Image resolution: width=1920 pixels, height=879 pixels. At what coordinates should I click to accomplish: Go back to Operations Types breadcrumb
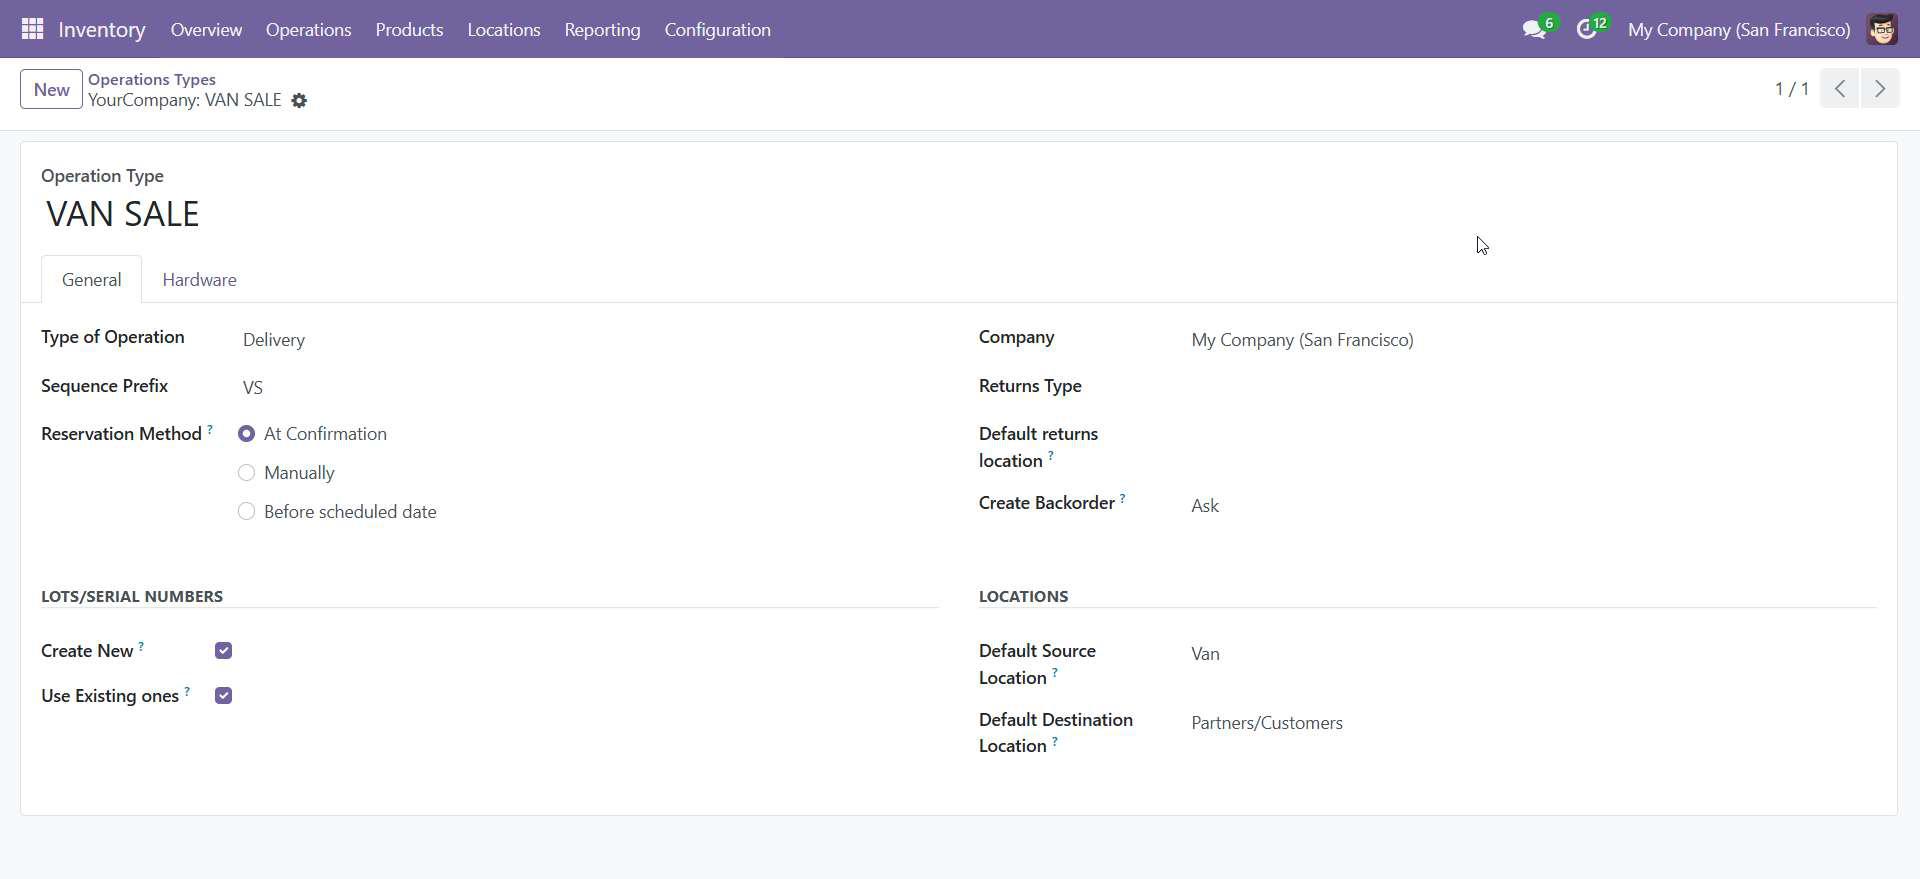click(152, 79)
